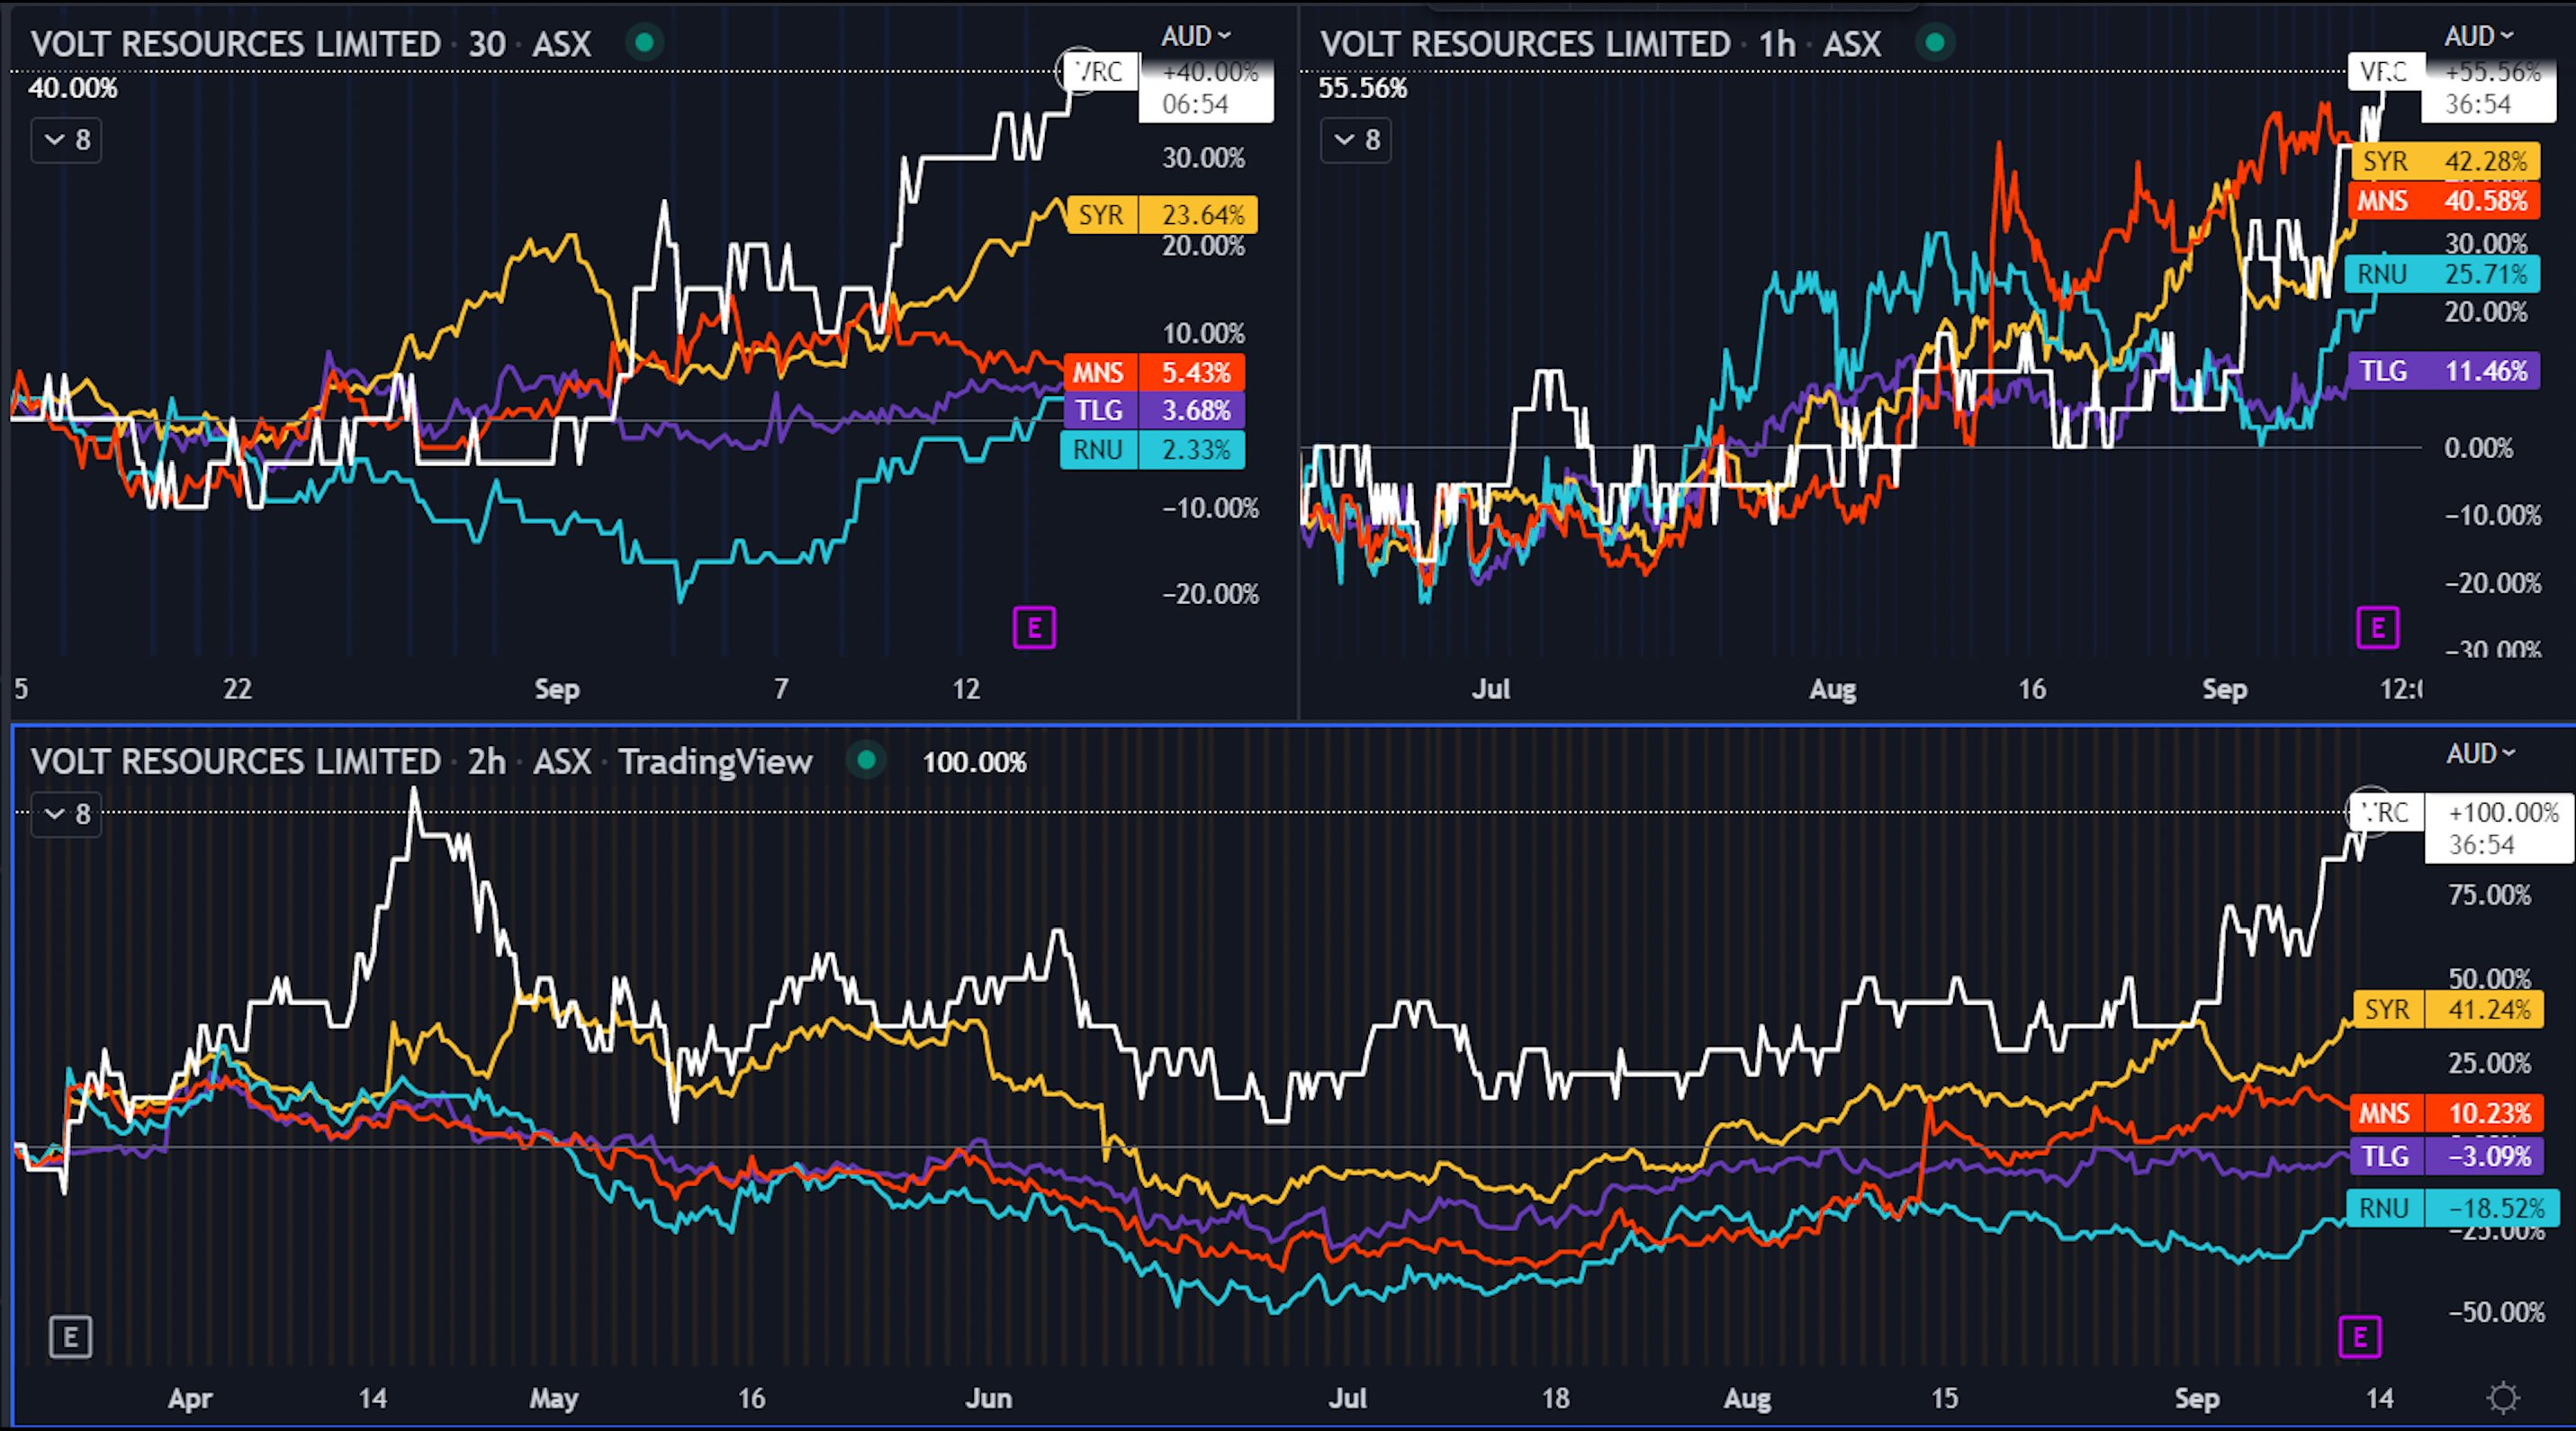Expand the 8 indicators legend in 2h chart

pos(66,814)
